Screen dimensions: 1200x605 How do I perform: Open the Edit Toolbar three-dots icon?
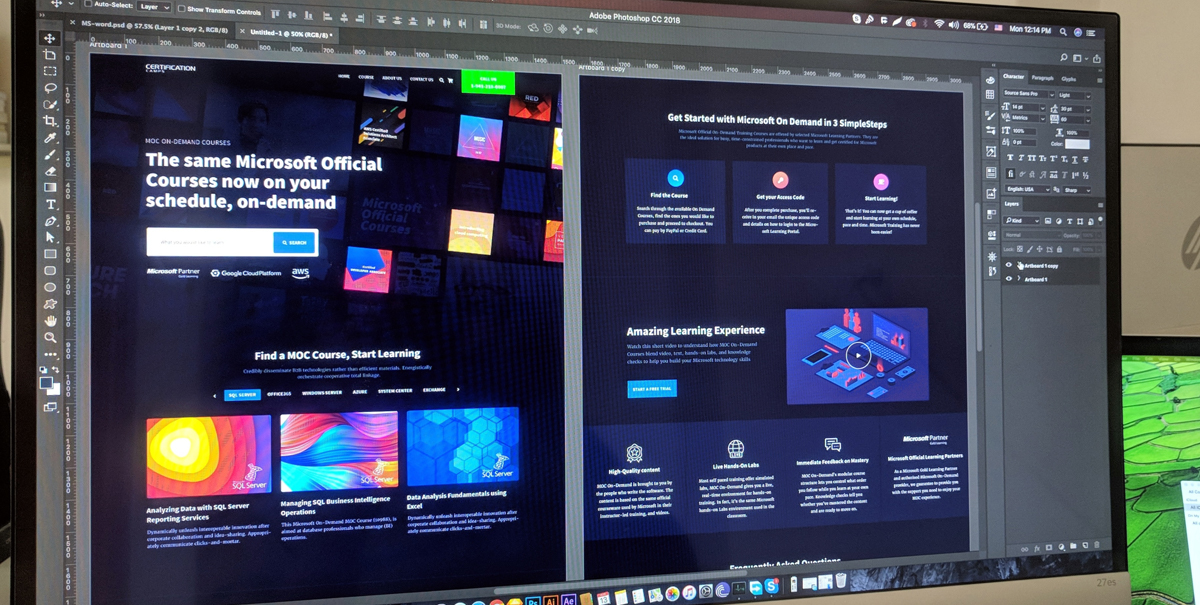[50, 354]
